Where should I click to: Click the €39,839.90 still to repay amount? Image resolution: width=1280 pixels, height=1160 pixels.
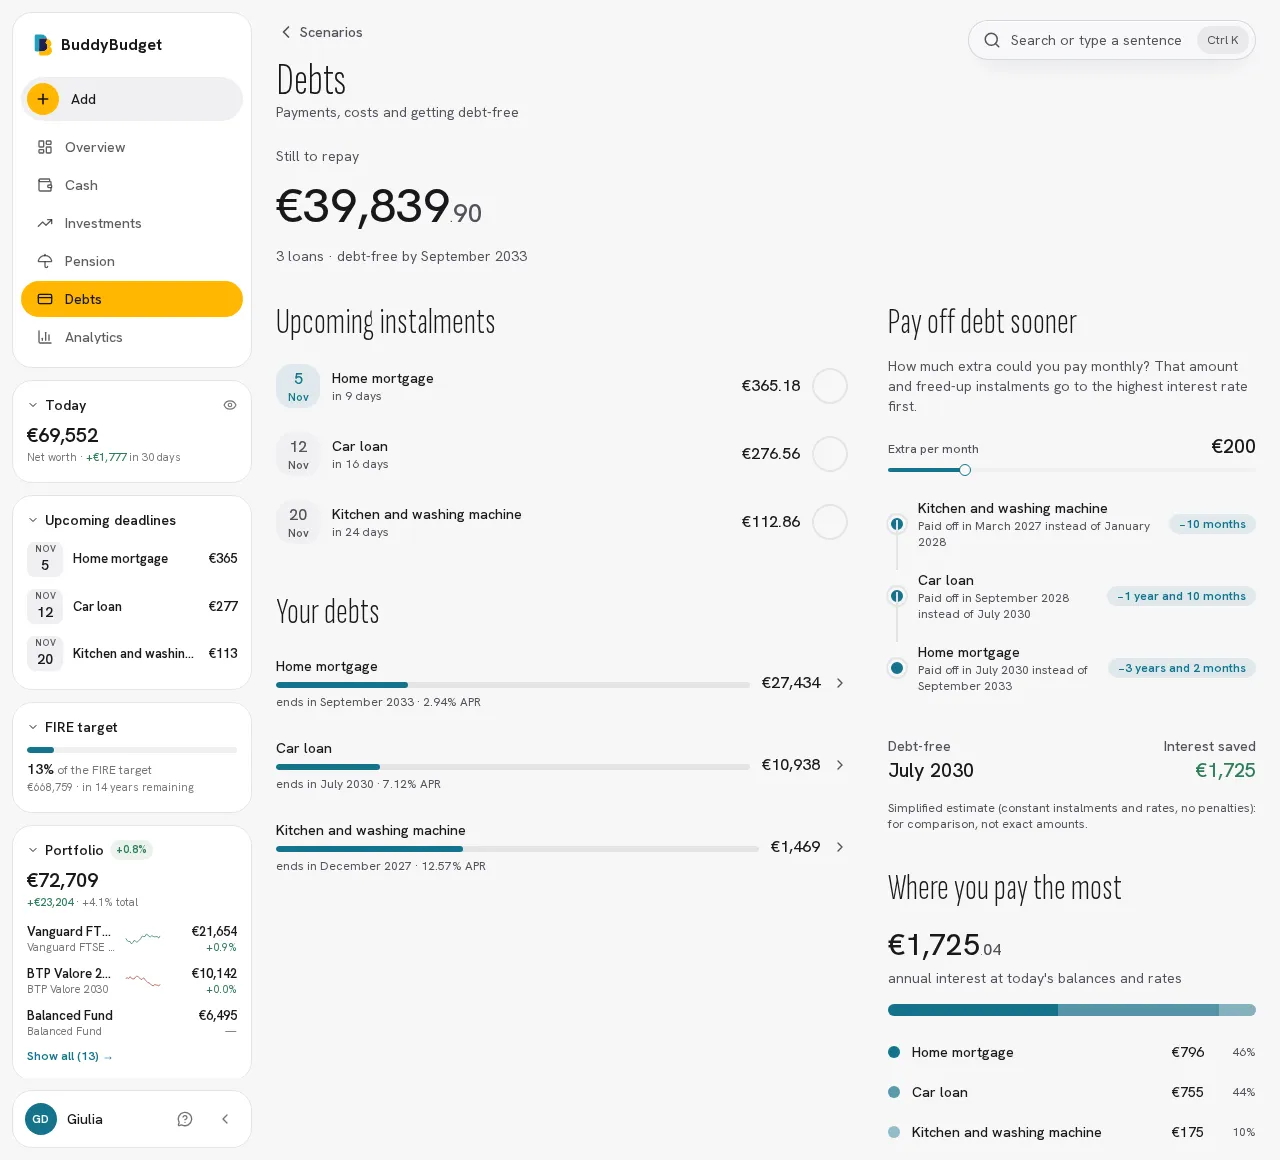tap(379, 206)
